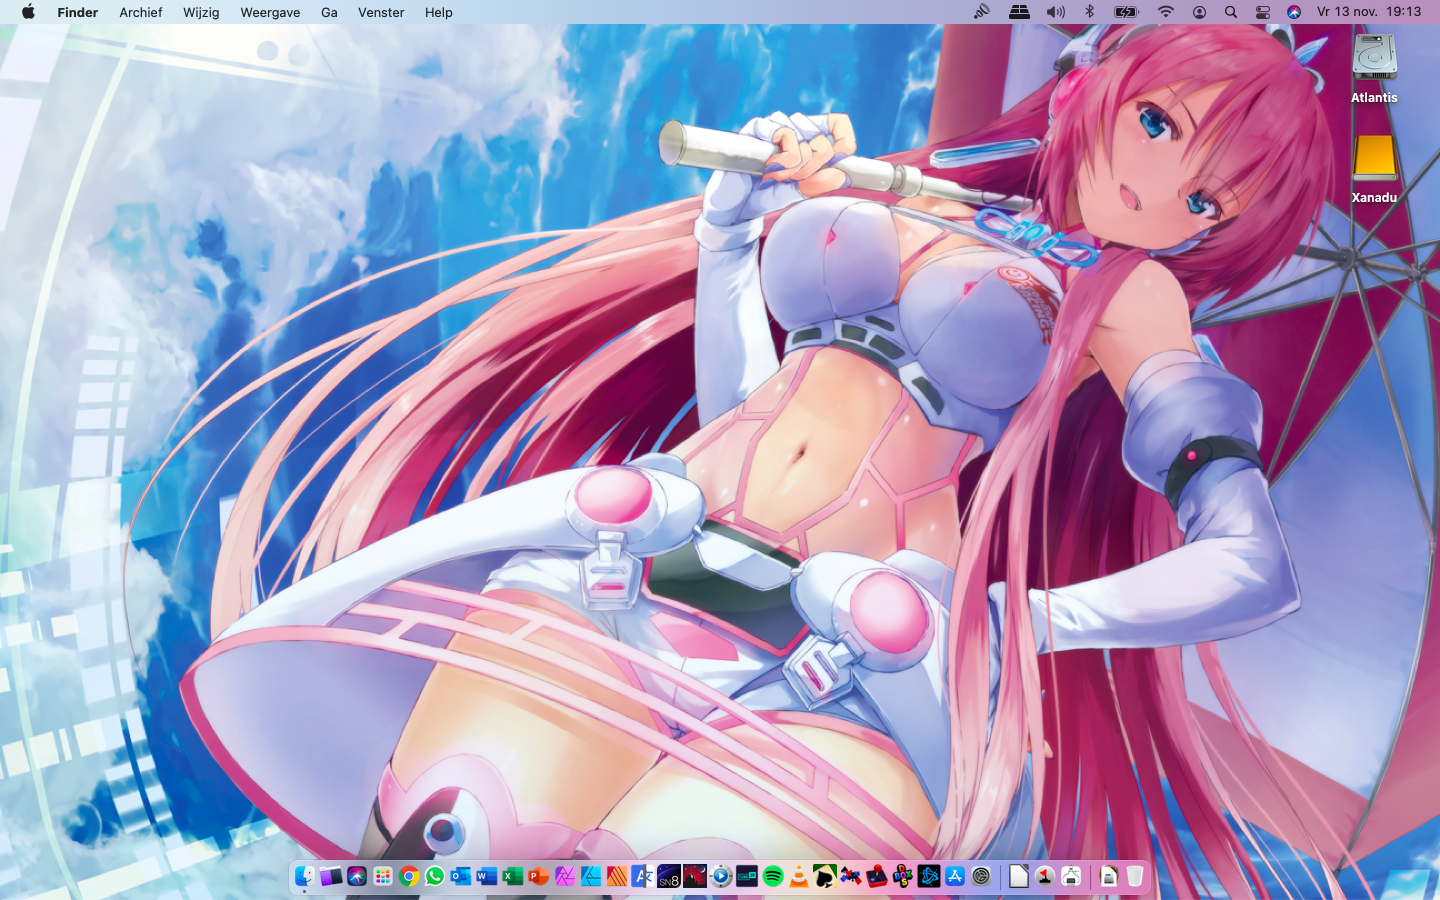Launch Battle.net from the Dock

(929, 877)
